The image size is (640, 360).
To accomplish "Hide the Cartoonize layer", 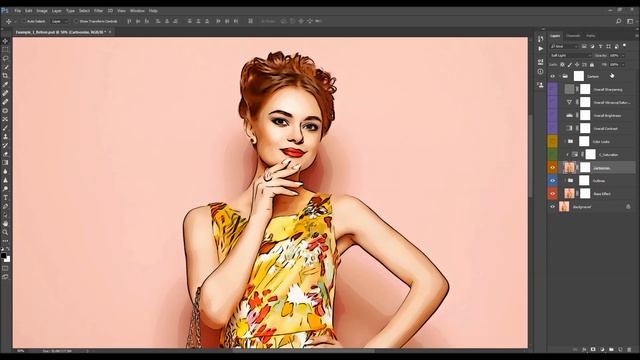I will tap(553, 168).
